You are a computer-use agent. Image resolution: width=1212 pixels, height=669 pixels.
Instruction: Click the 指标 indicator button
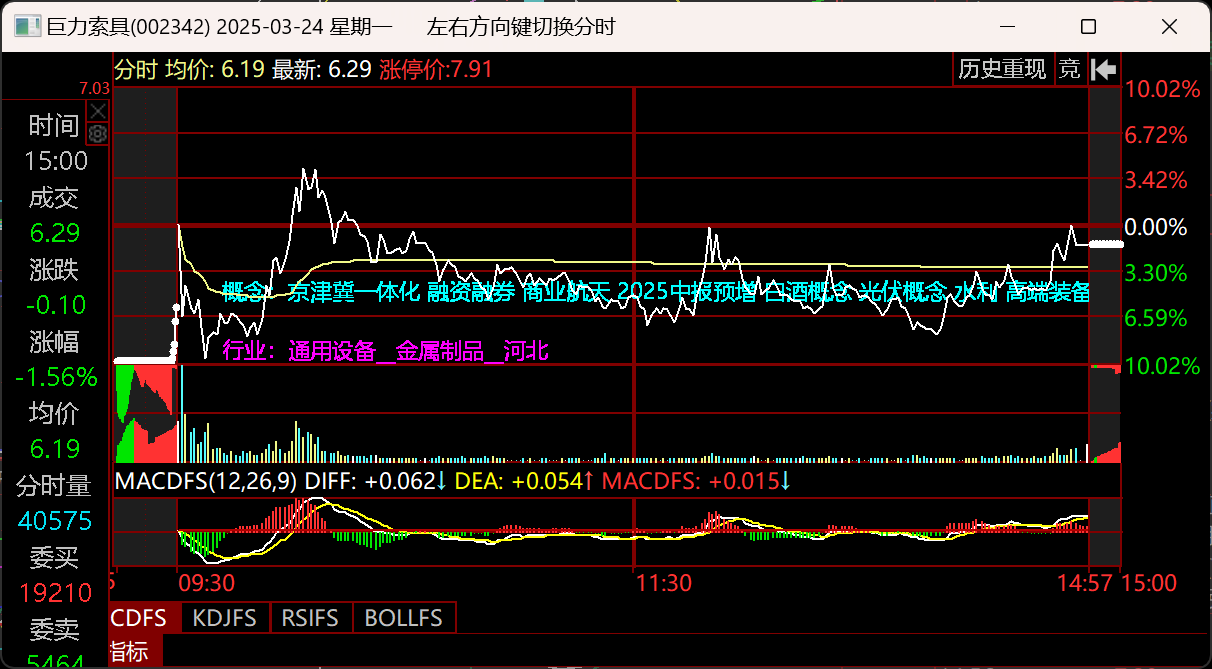128,652
